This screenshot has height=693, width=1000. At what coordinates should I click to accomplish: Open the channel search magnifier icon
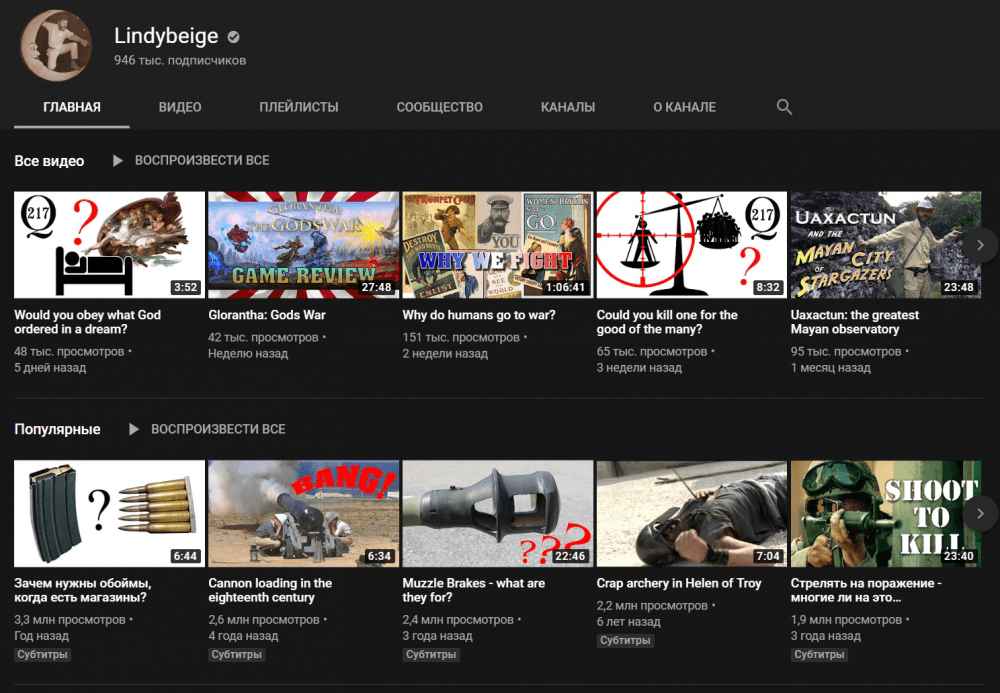(x=784, y=107)
